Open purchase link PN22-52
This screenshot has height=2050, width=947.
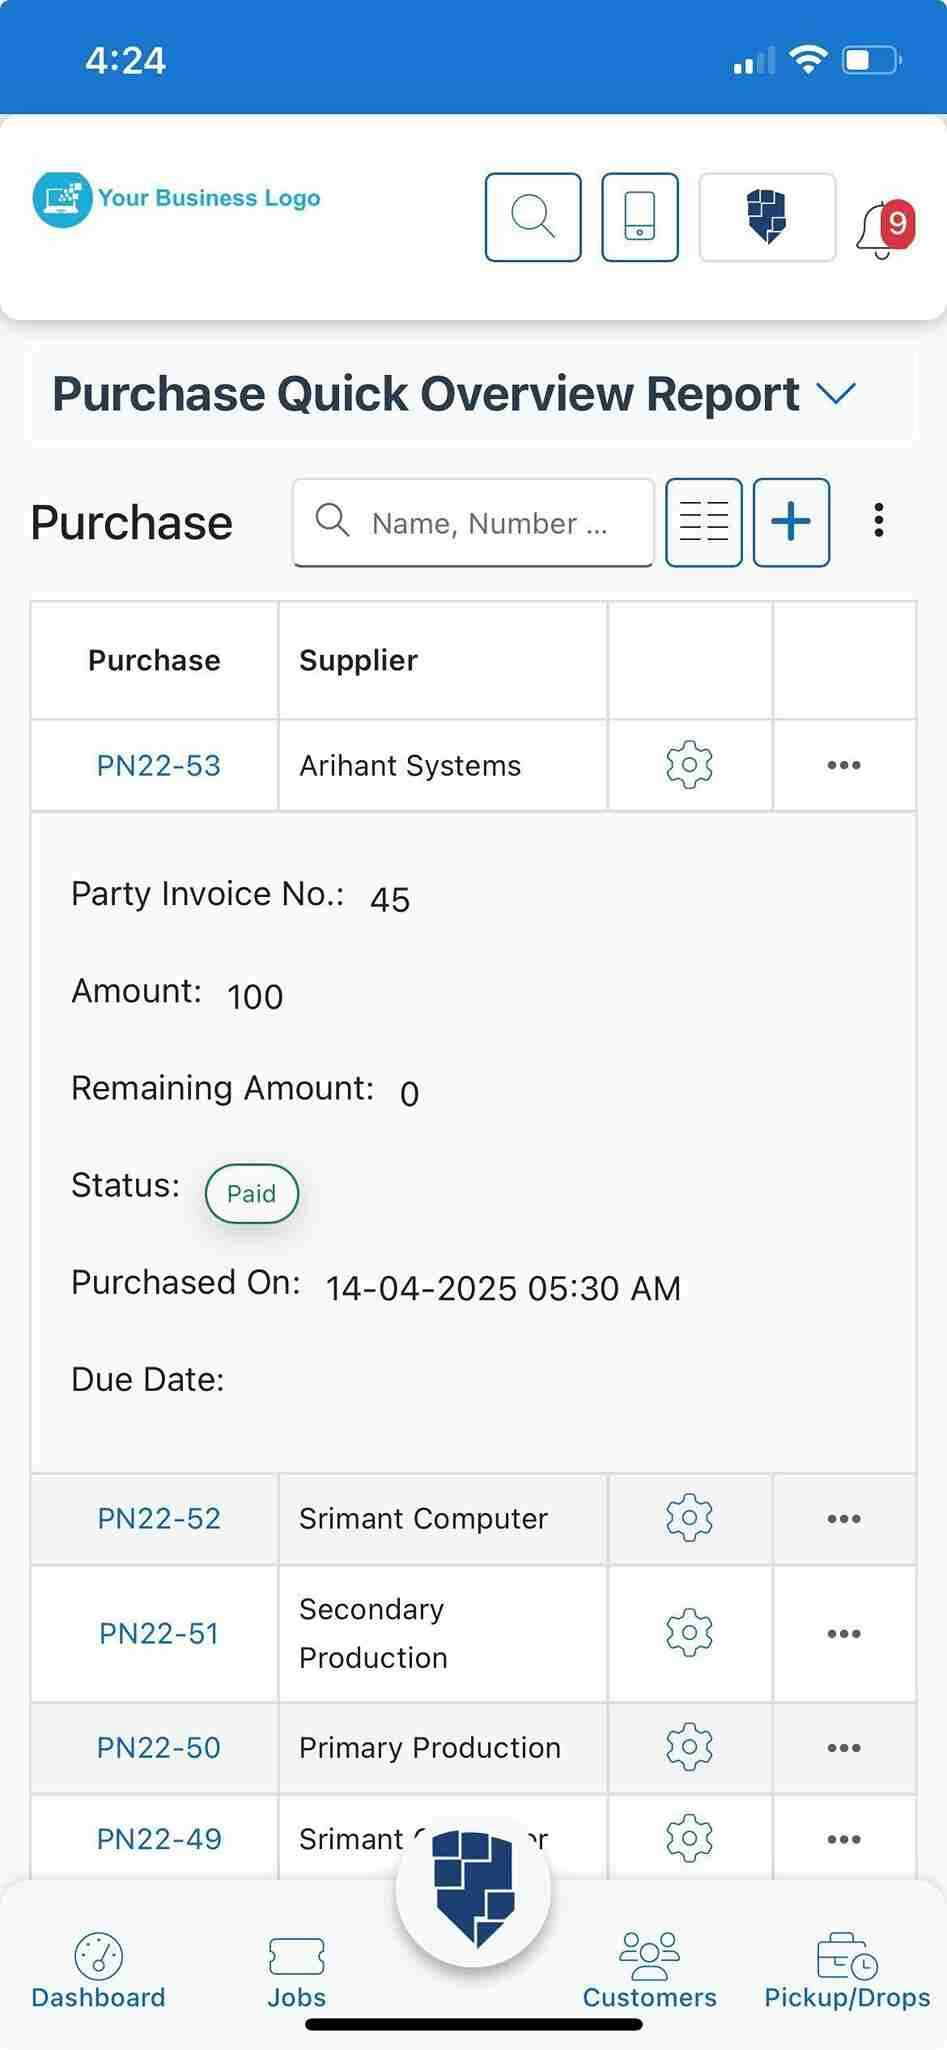pos(159,1518)
